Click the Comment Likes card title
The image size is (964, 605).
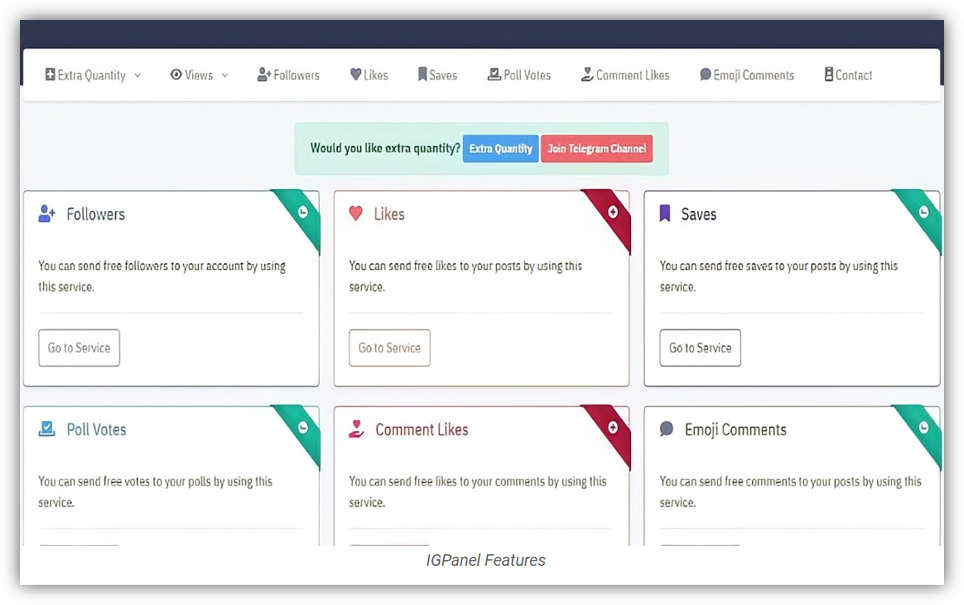click(x=422, y=429)
